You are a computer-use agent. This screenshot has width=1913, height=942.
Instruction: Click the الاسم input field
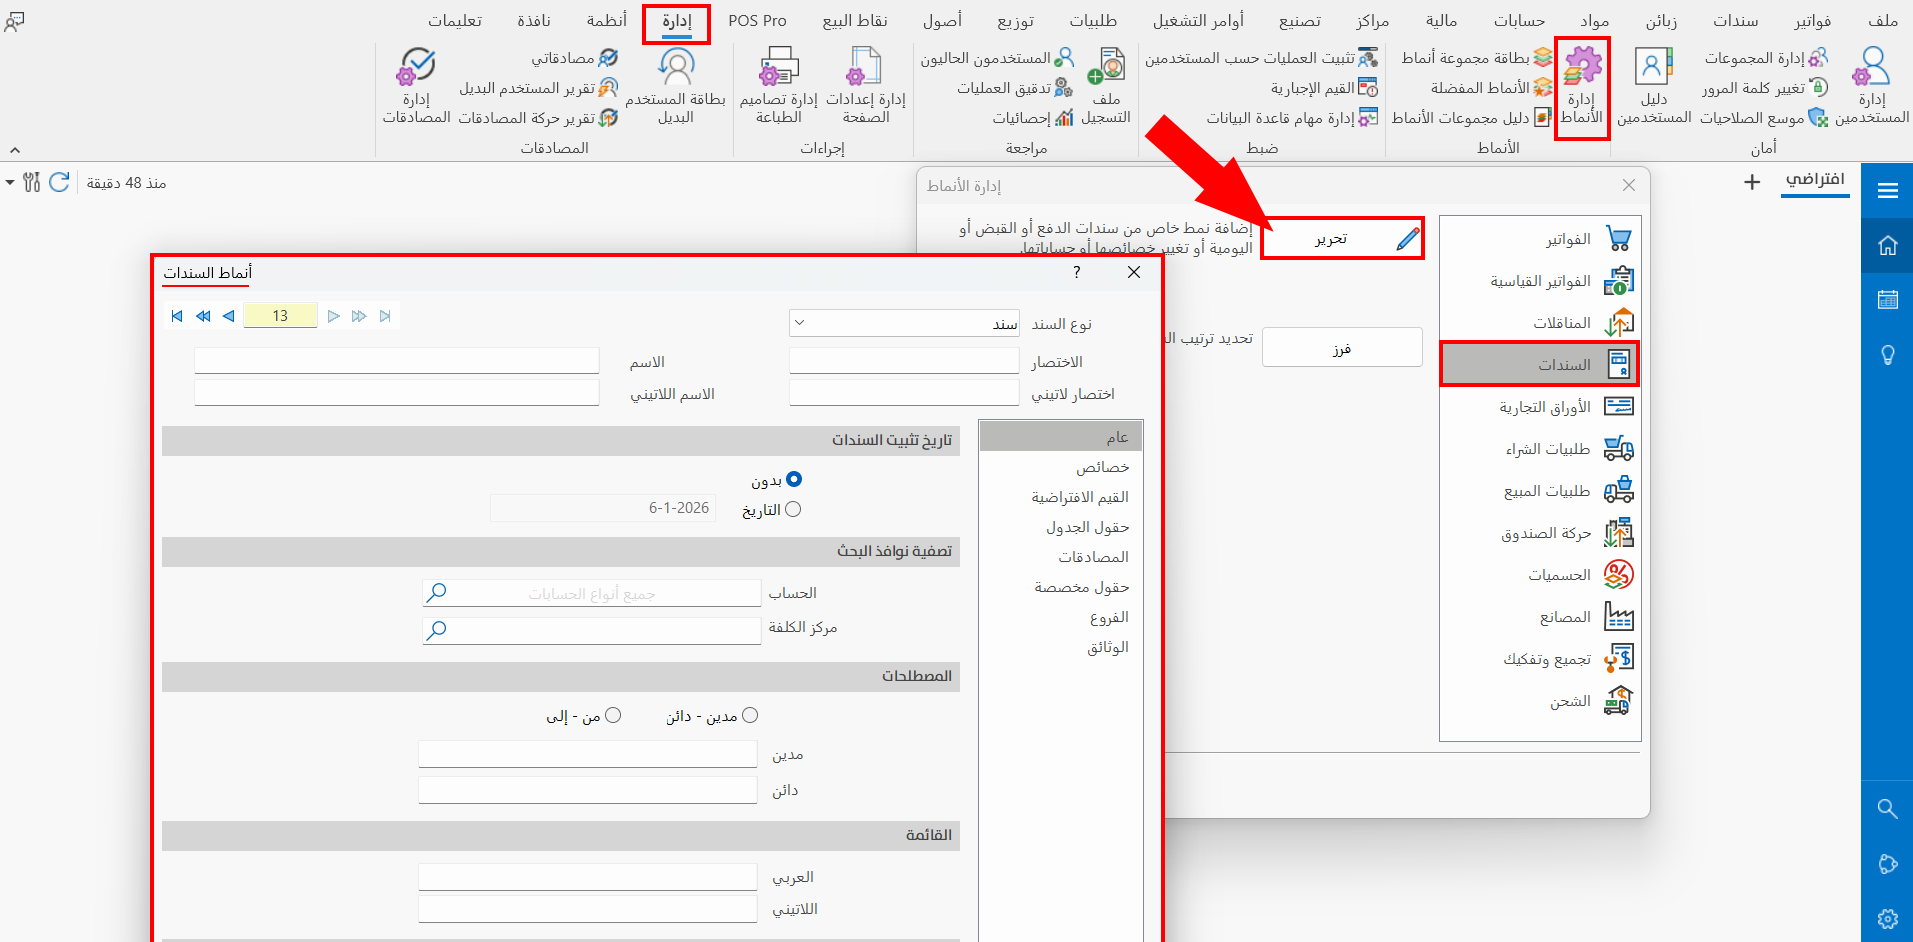(x=397, y=361)
